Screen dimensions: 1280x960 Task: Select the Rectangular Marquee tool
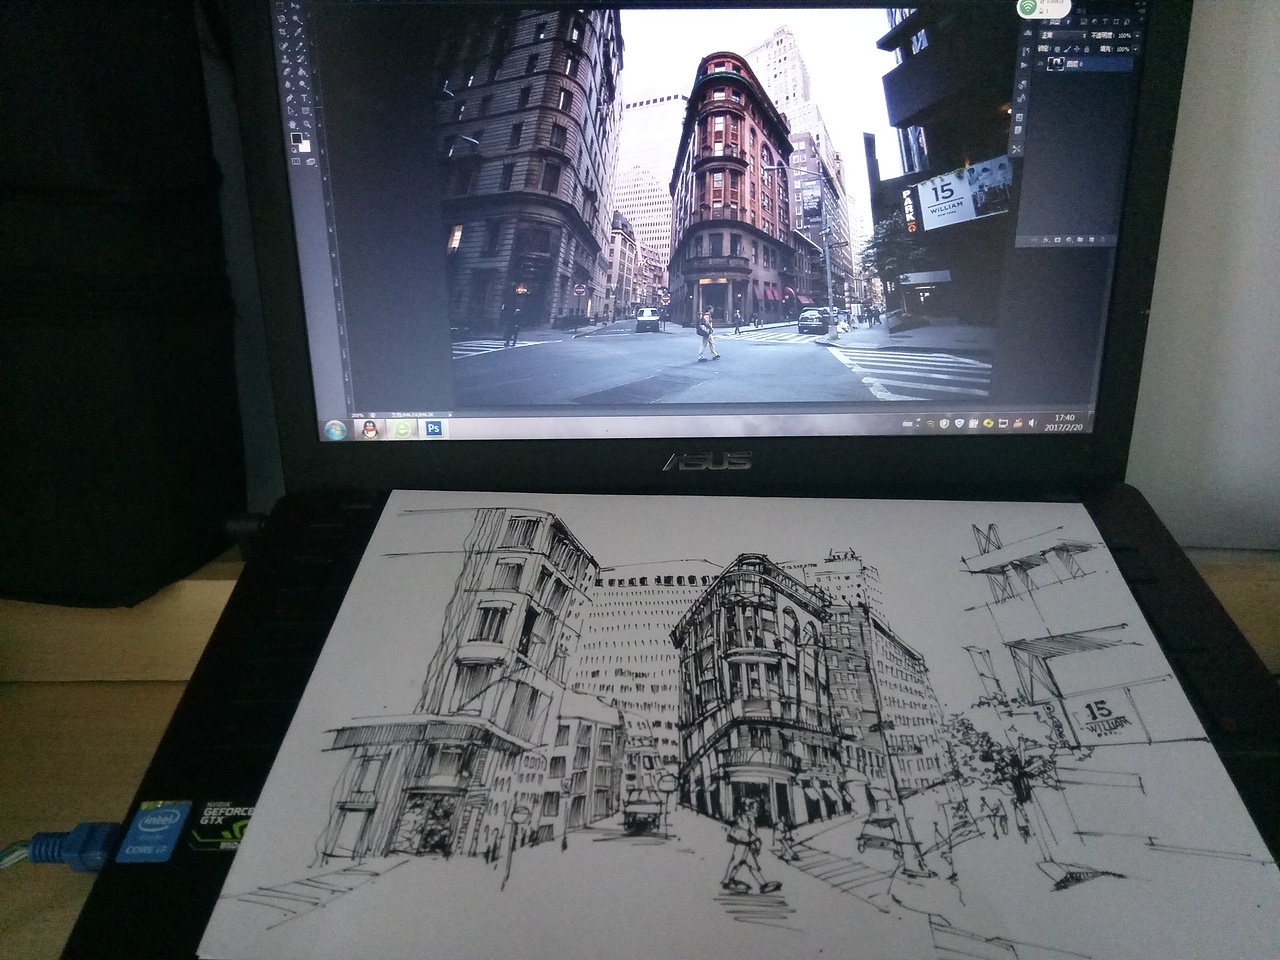280,5
